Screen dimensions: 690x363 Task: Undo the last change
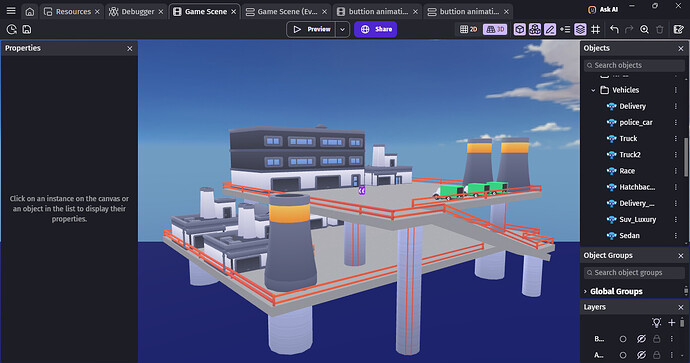[x=614, y=29]
